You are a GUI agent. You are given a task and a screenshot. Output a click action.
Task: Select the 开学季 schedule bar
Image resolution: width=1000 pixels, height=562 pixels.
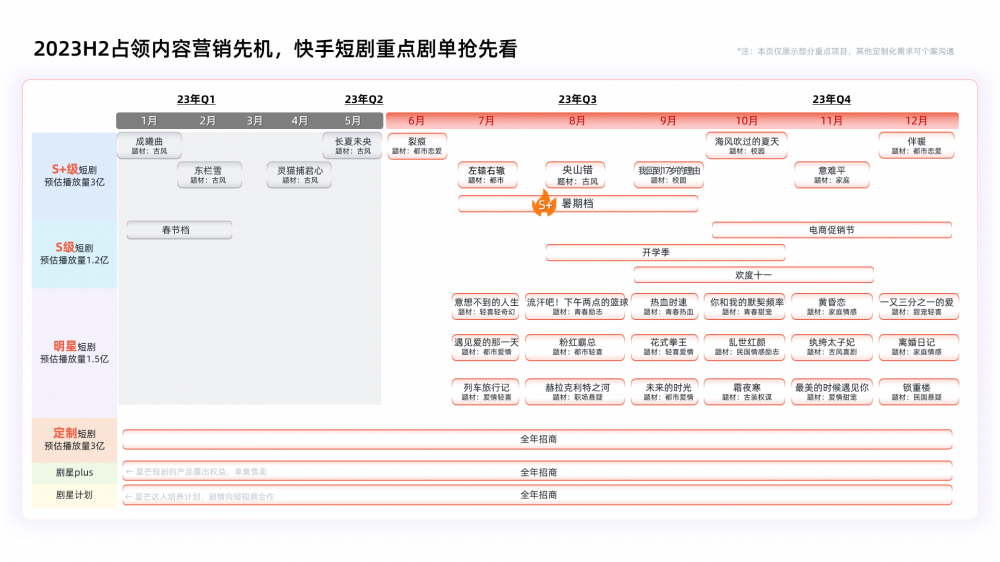click(656, 252)
